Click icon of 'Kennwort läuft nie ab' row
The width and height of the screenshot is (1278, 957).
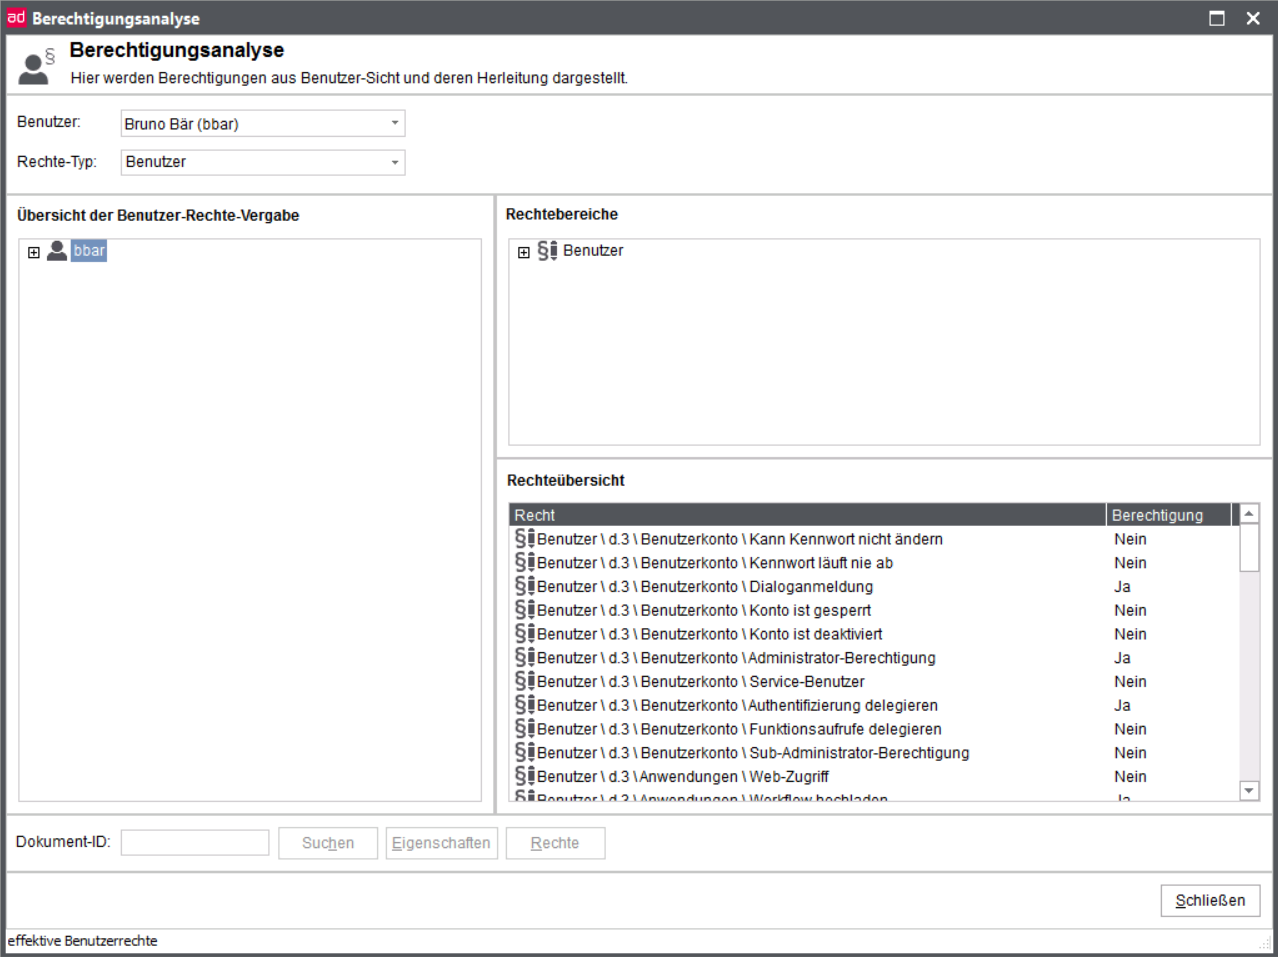[525, 563]
